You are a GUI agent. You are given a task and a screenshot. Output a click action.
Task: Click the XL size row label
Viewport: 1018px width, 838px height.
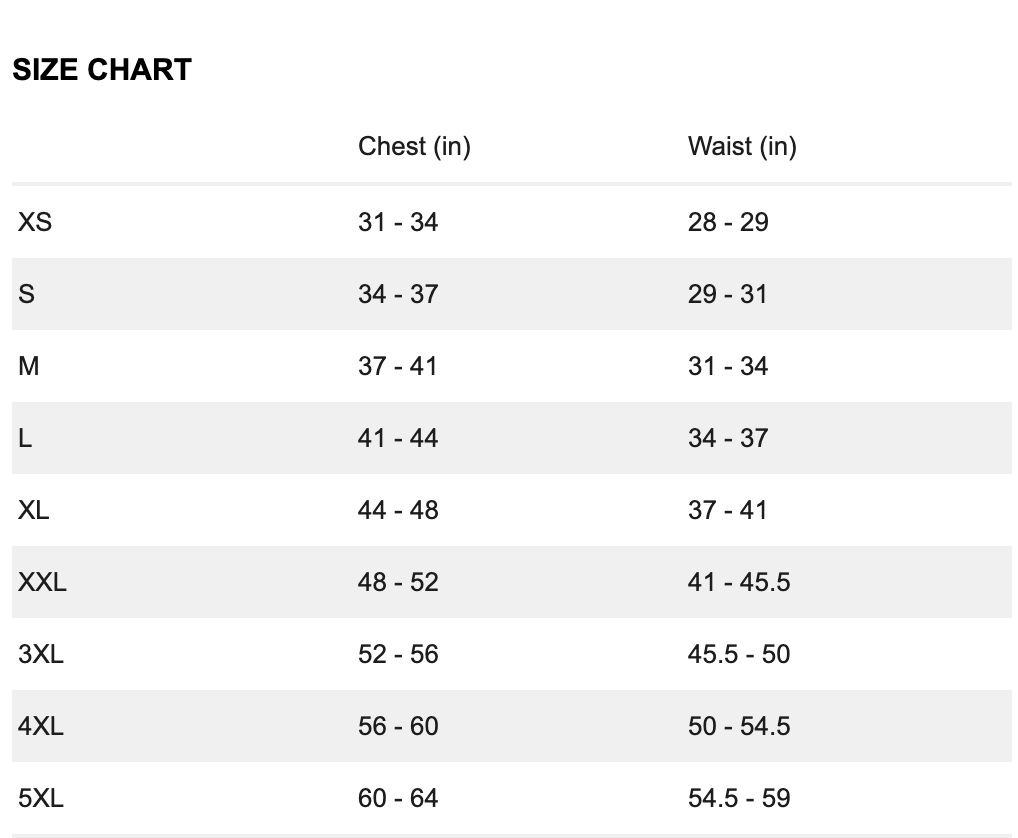pyautogui.click(x=33, y=510)
